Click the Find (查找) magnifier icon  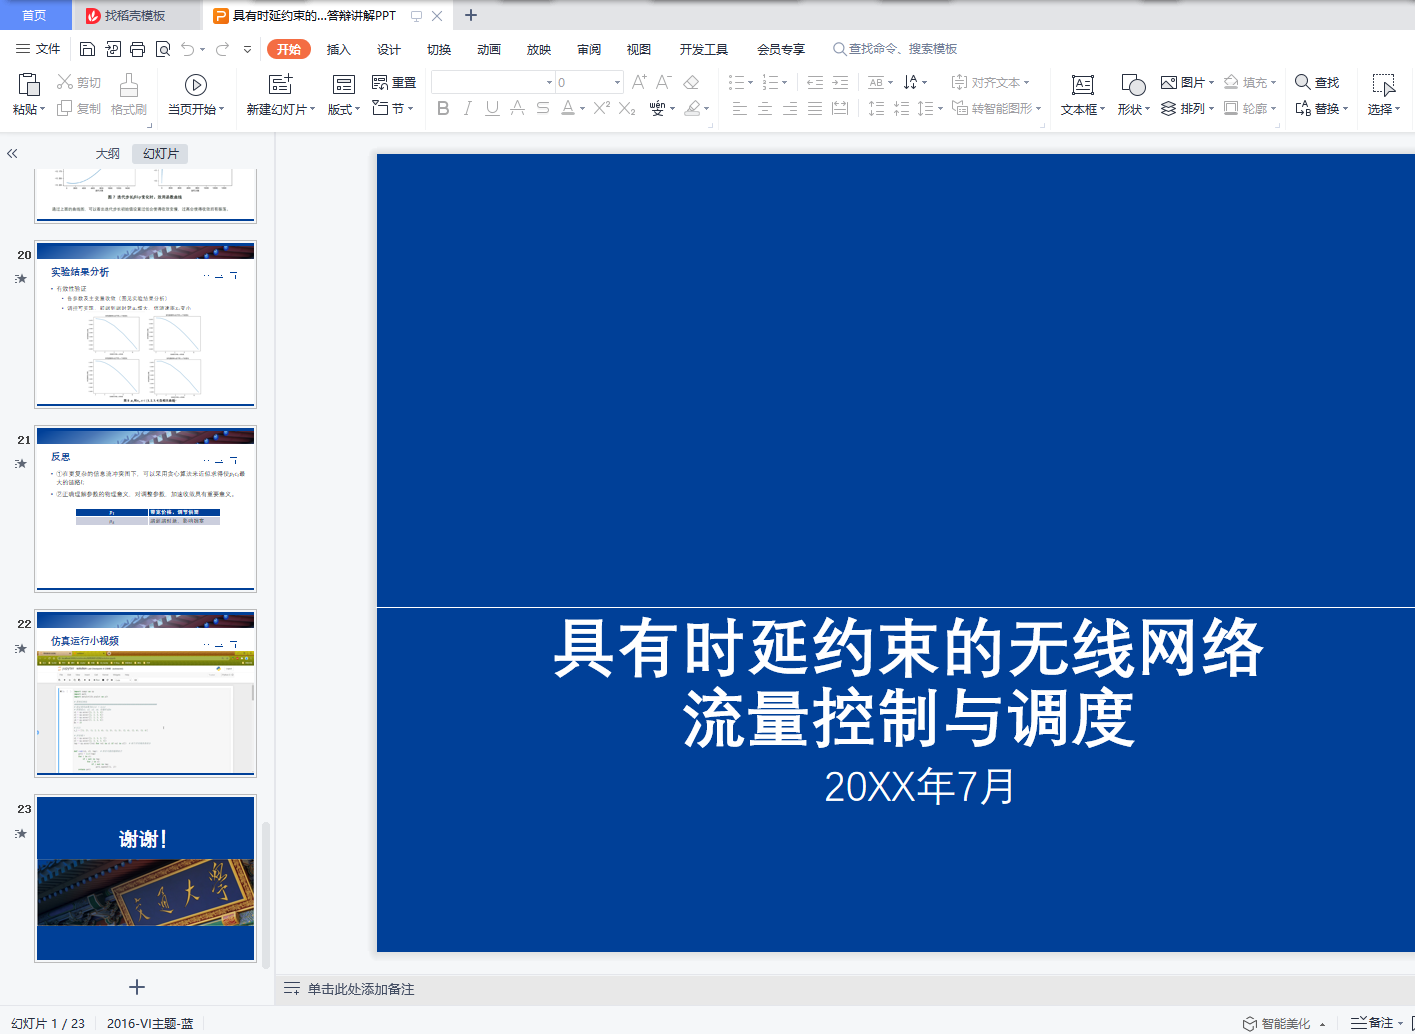(1303, 82)
